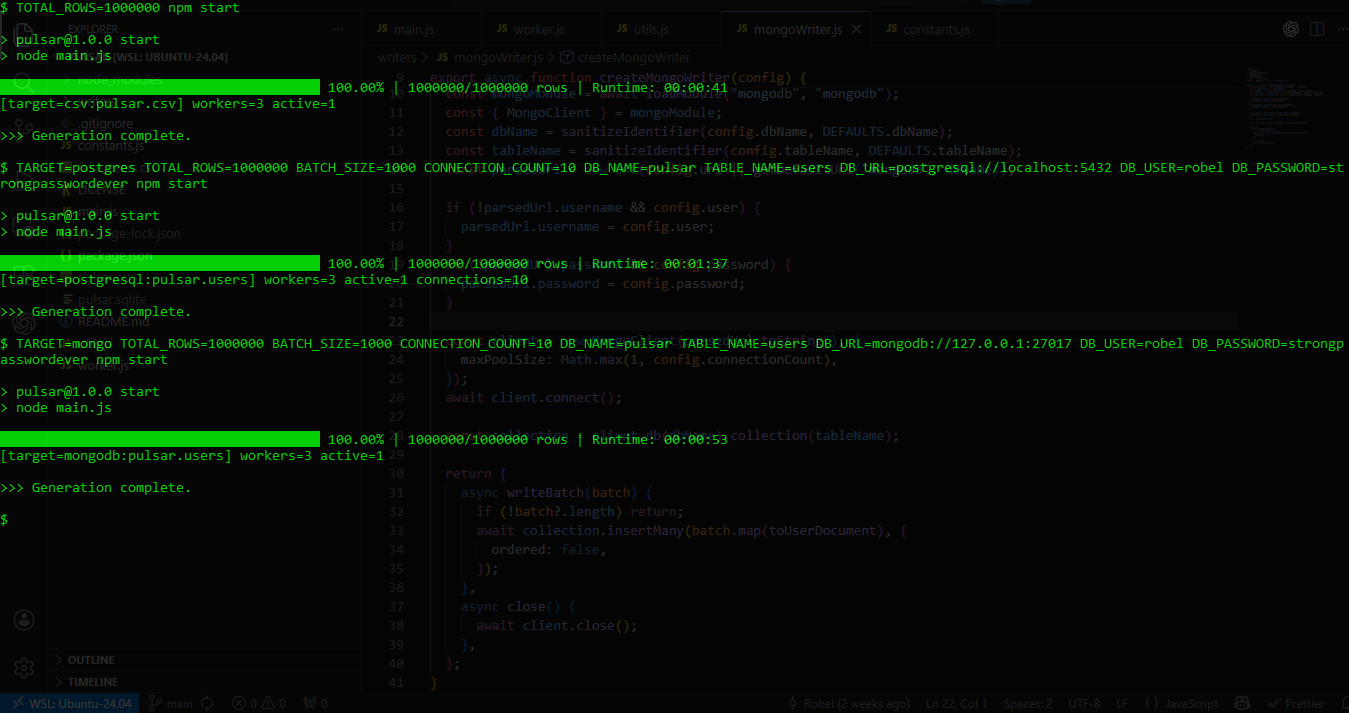Image resolution: width=1349 pixels, height=713 pixels.
Task: Click the LF end-of-line indicator
Action: (x=1122, y=703)
